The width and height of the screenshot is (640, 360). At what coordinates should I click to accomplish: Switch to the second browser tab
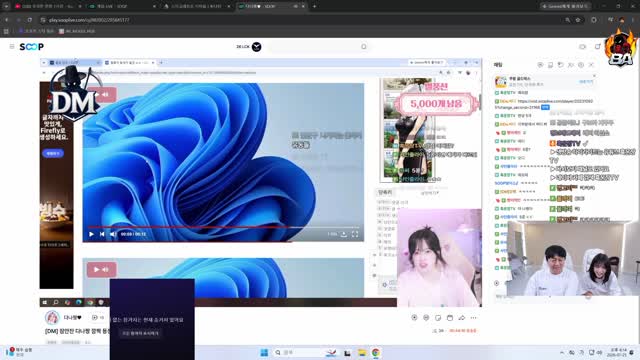(122, 6)
